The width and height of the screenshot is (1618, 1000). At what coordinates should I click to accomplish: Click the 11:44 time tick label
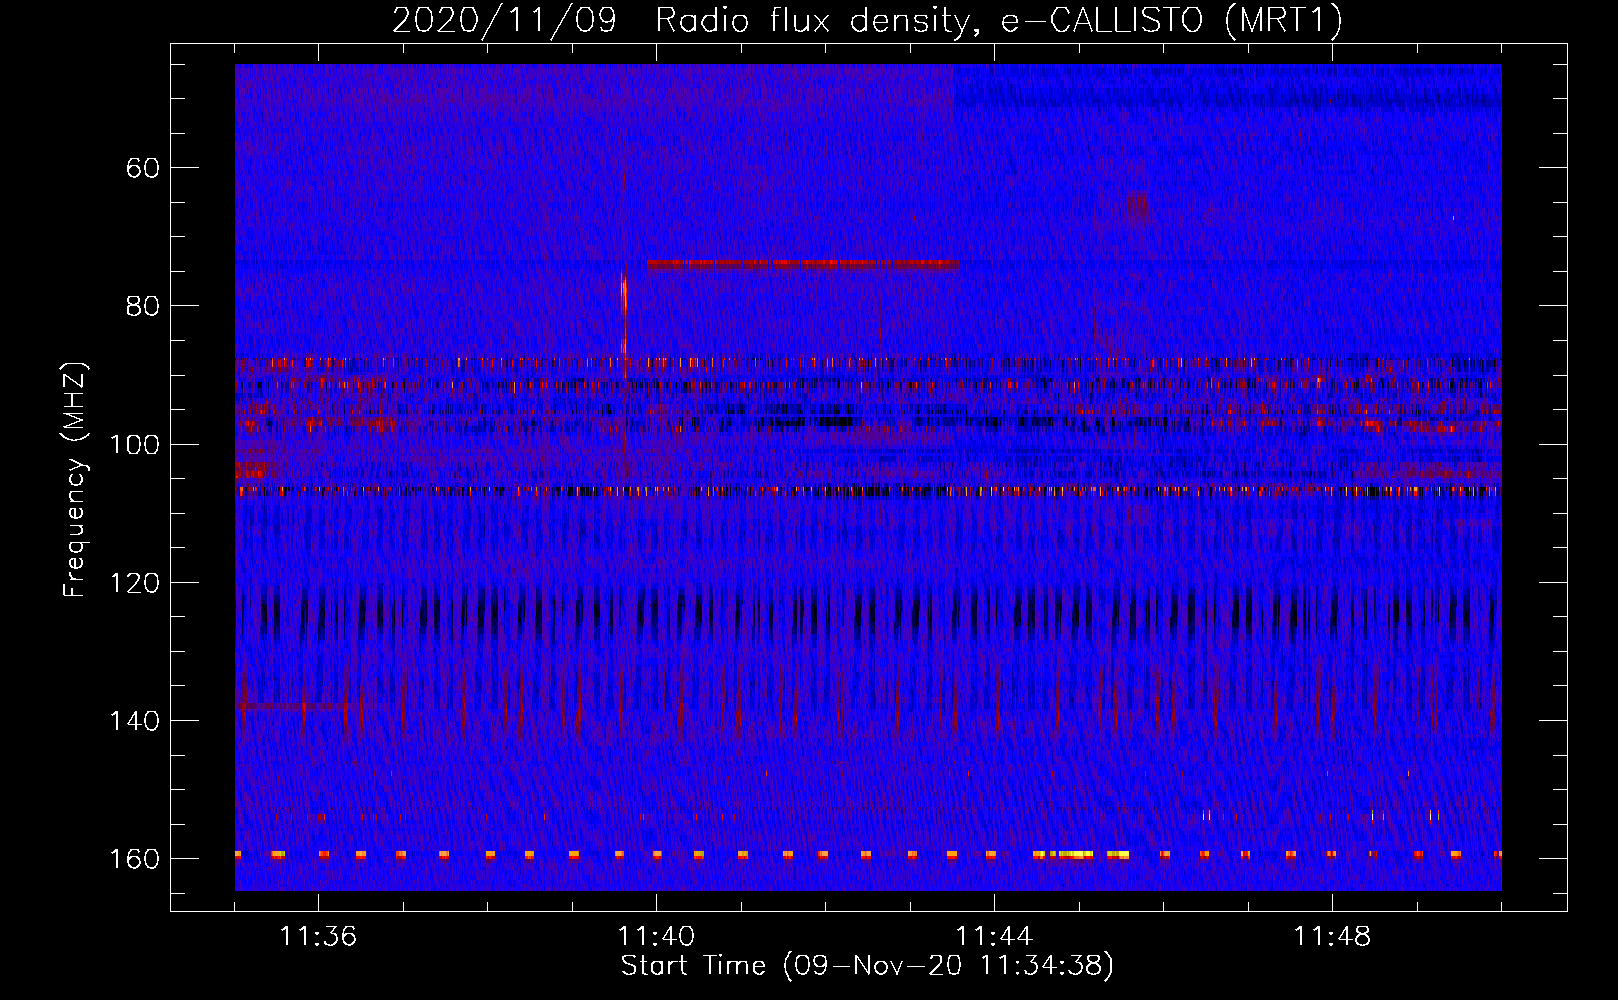(x=994, y=937)
